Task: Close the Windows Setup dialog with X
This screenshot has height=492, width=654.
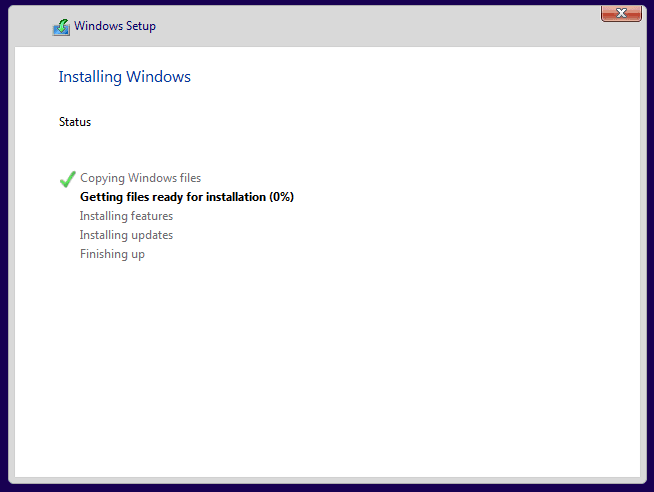Action: tap(621, 13)
